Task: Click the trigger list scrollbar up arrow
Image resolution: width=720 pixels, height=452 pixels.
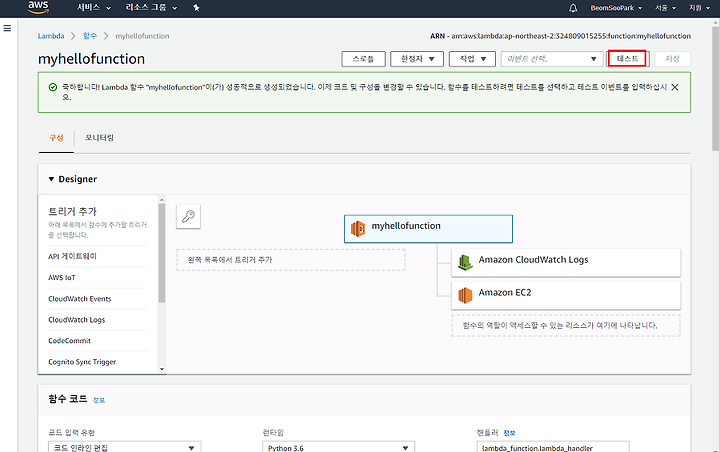Action: pos(162,200)
